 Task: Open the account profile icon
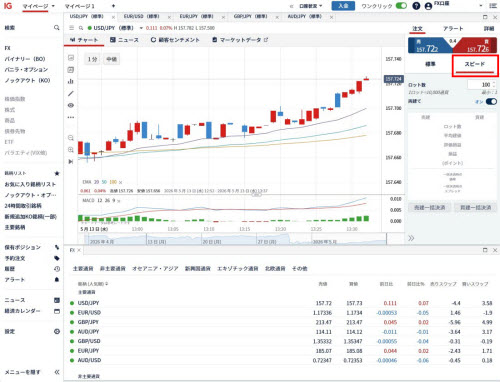tap(428, 6)
